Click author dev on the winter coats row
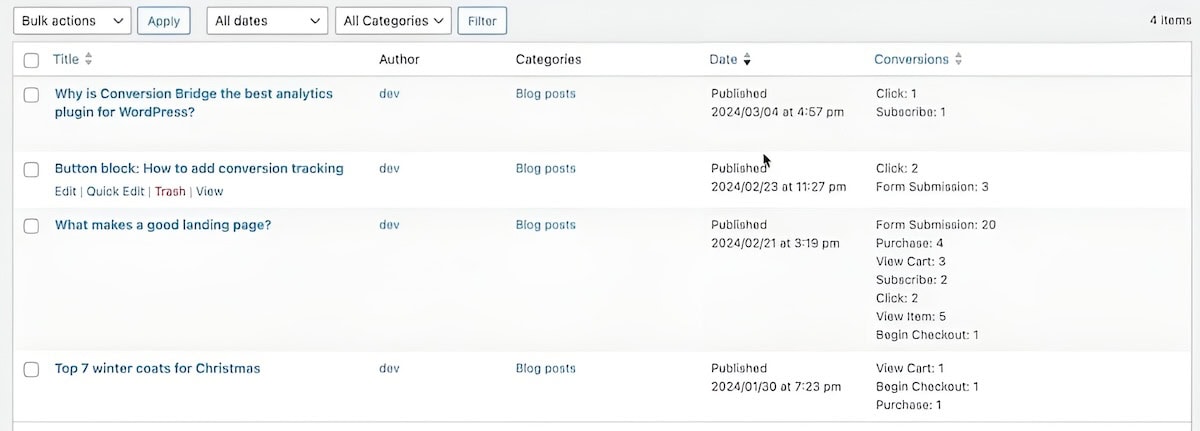1200x431 pixels. click(x=389, y=368)
